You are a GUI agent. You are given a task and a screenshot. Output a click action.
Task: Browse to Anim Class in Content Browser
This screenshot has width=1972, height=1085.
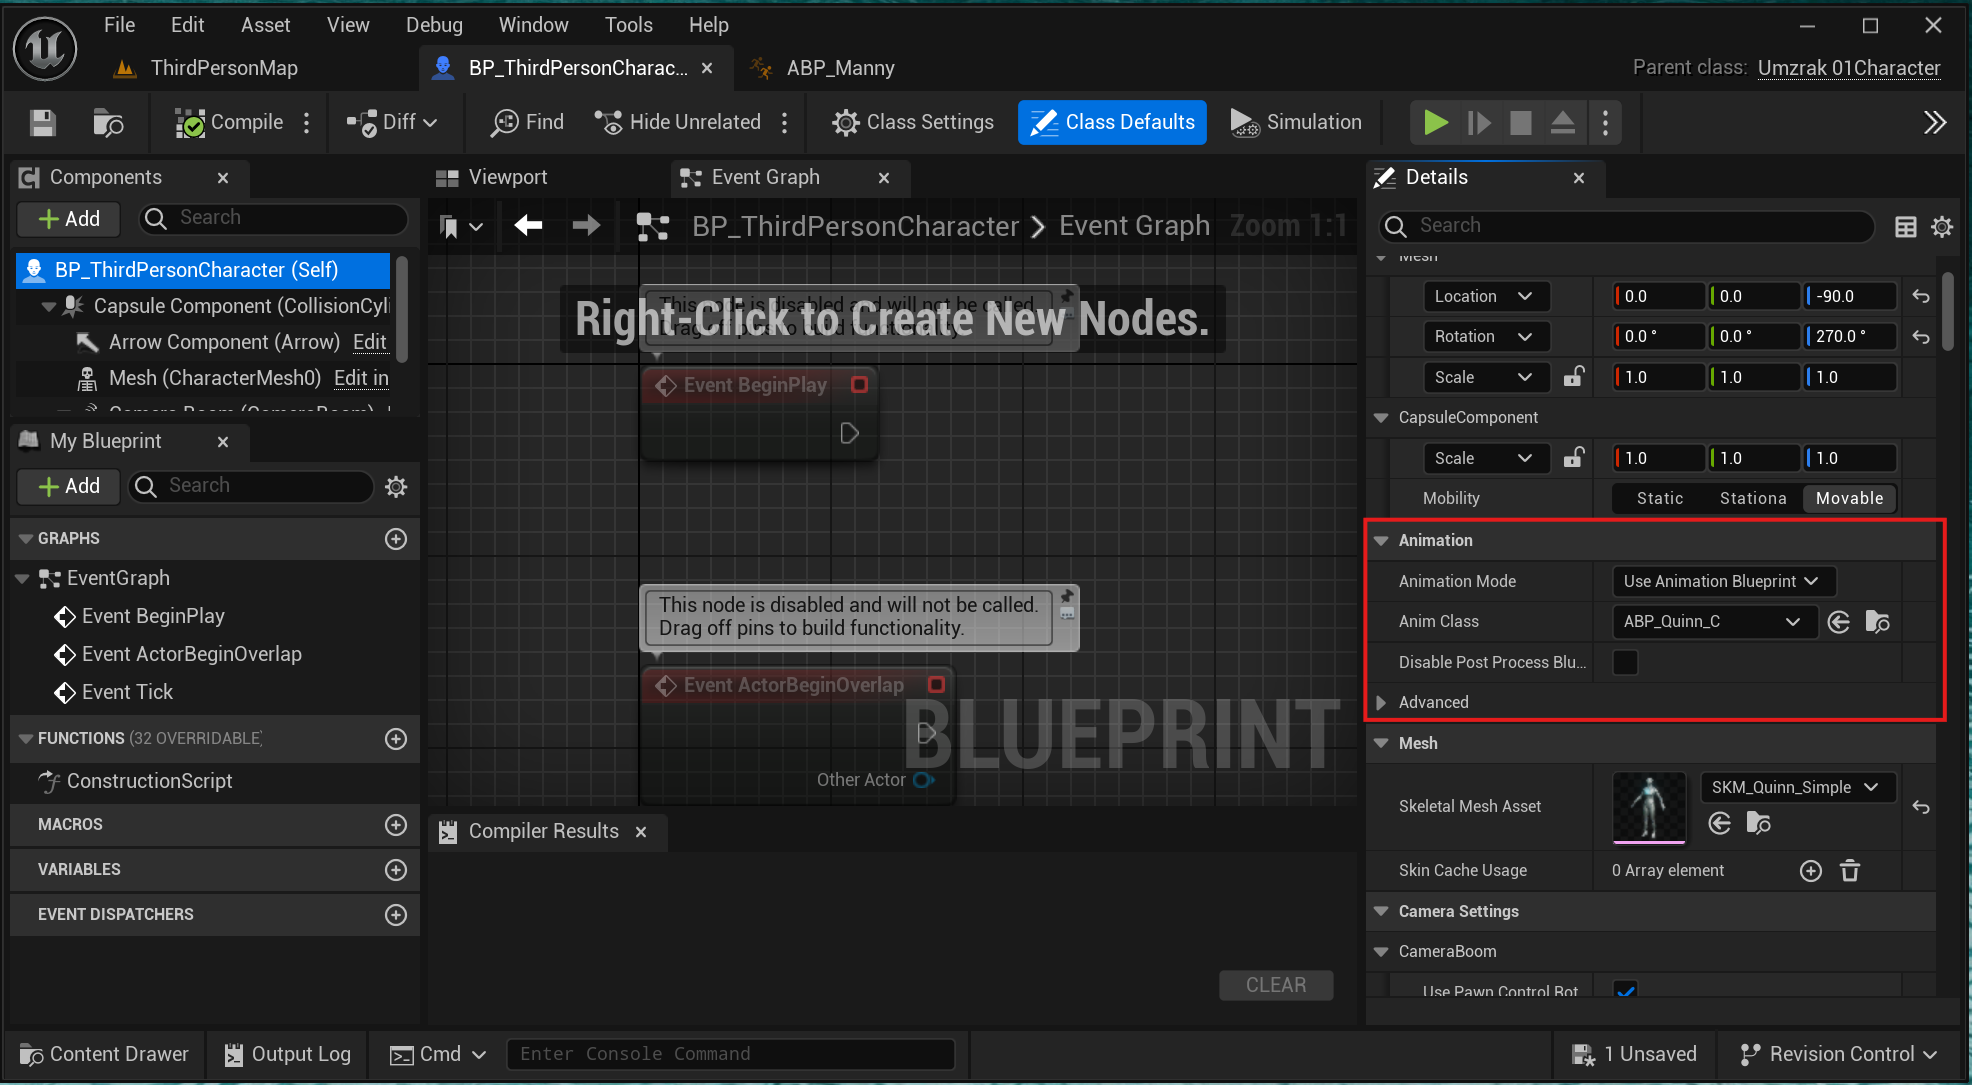tap(1878, 622)
